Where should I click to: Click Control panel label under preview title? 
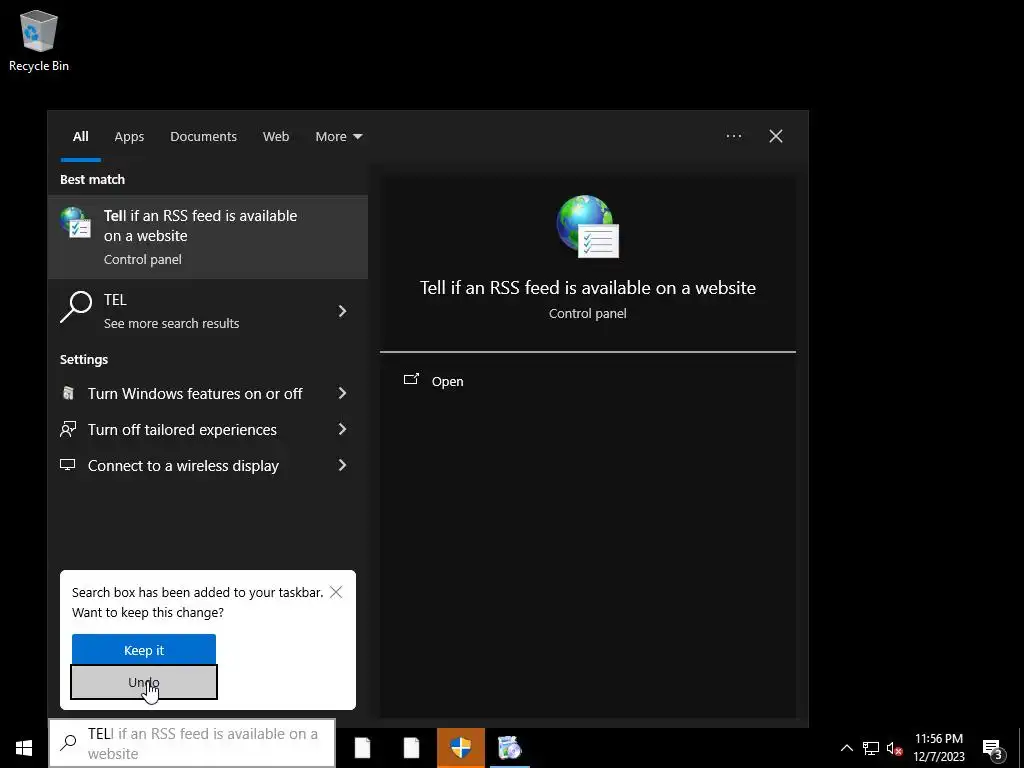[x=588, y=313]
